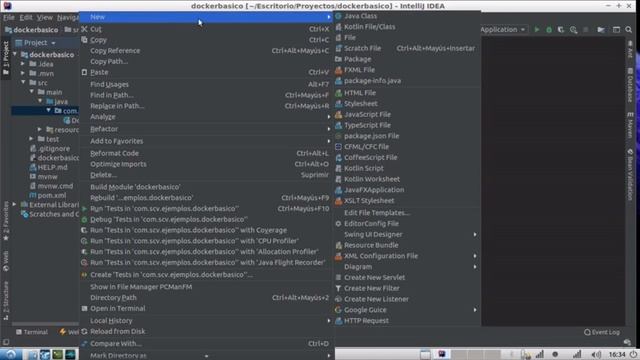The height and width of the screenshot is (360, 640).
Task: Open the Search Everywhere magnifier icon
Action: [629, 29]
